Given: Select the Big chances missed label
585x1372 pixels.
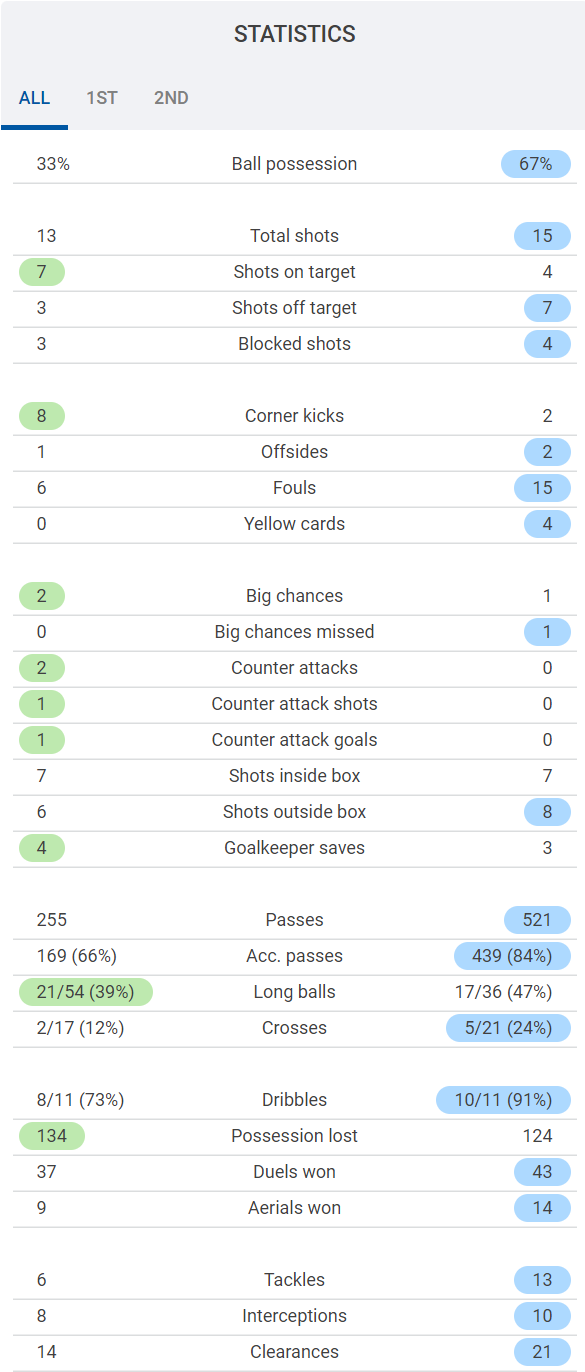Looking at the screenshot, I should (294, 632).
